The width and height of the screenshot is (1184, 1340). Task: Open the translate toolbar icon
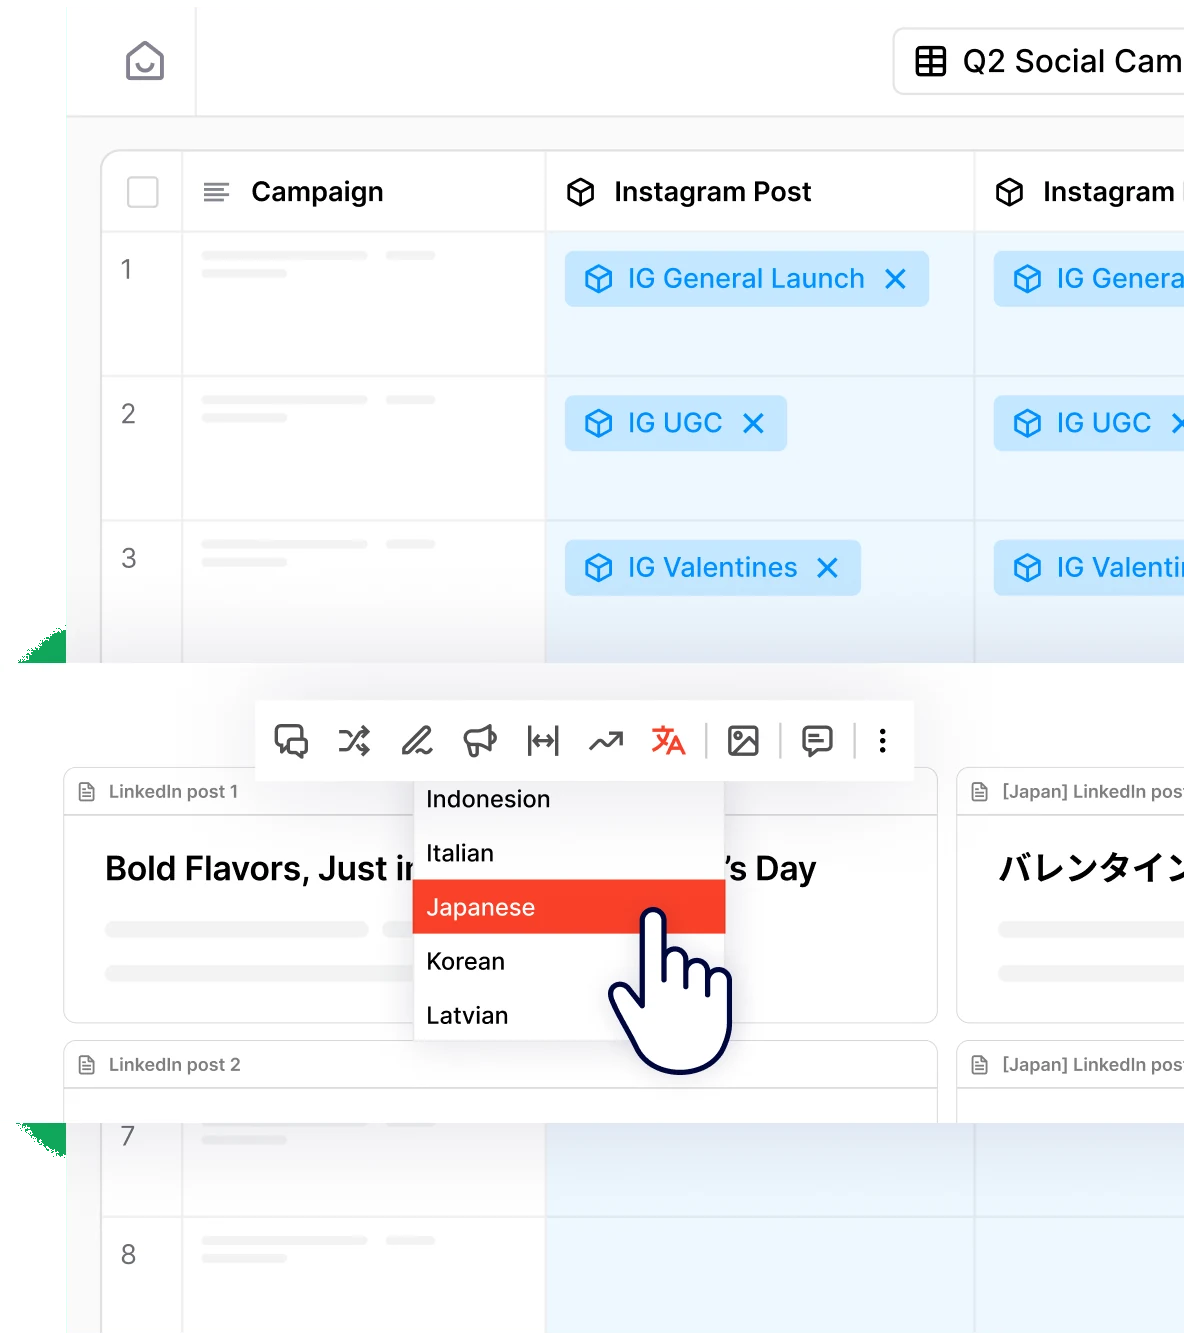pos(668,741)
